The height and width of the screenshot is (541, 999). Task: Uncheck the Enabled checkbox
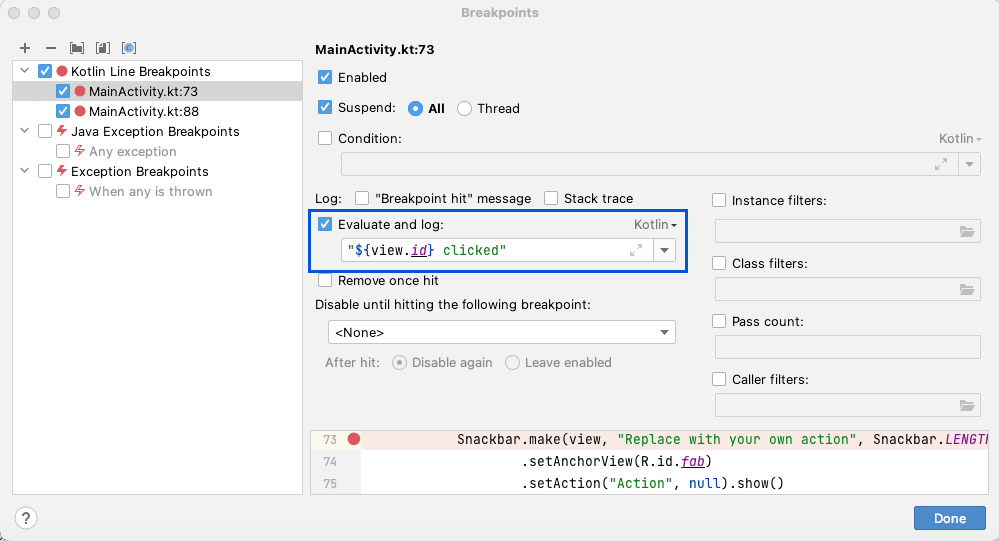(325, 77)
